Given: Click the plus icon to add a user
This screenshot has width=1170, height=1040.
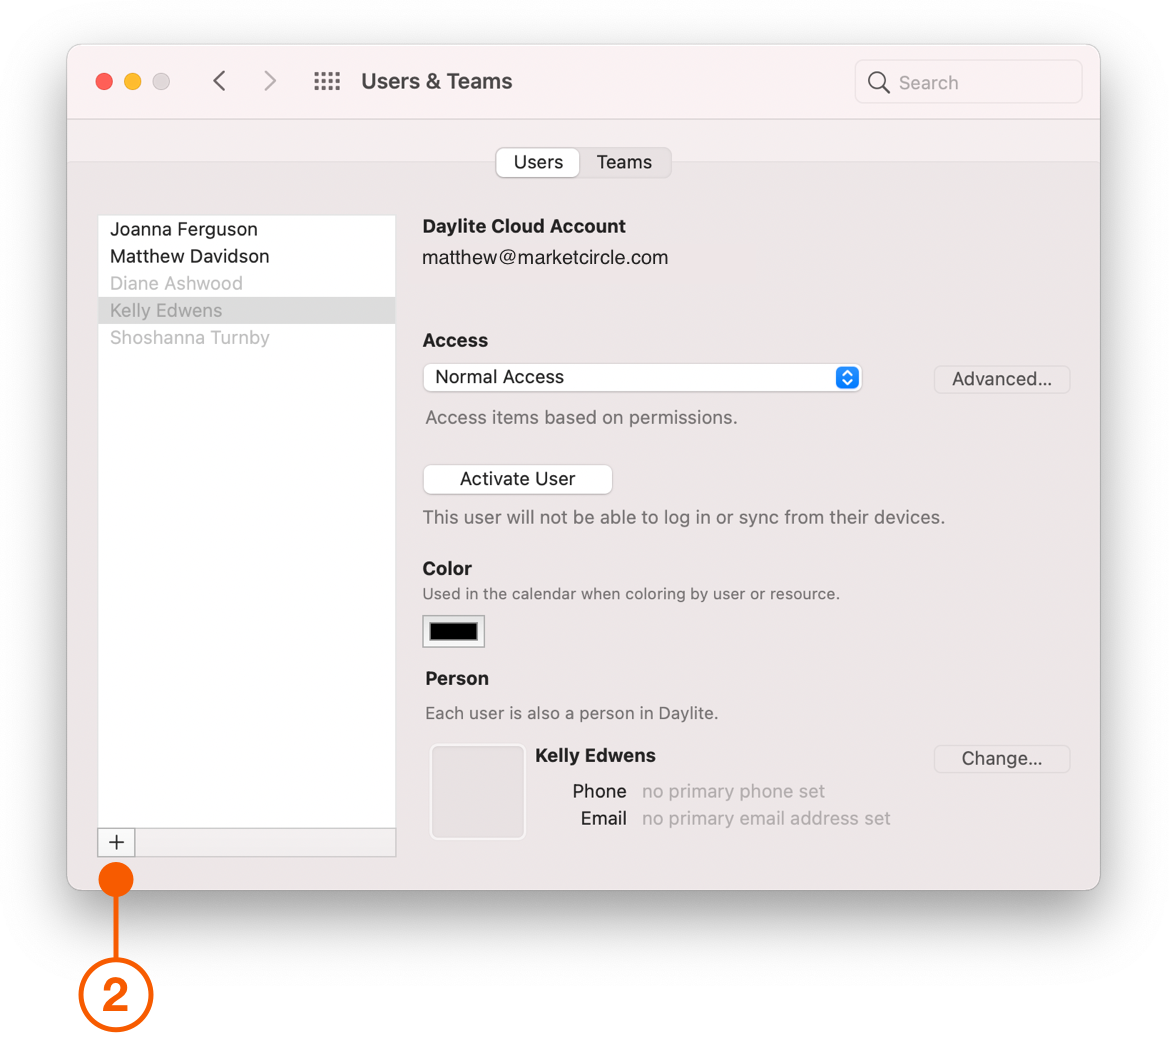Looking at the screenshot, I should [115, 842].
